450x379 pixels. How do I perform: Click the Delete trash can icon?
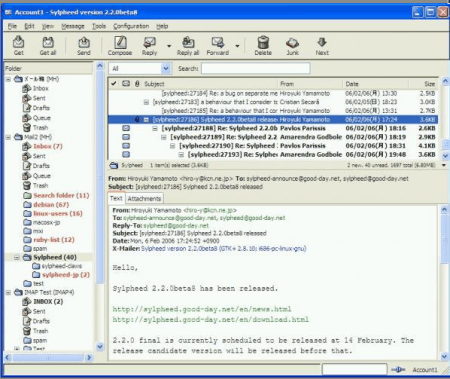pyautogui.click(x=263, y=42)
